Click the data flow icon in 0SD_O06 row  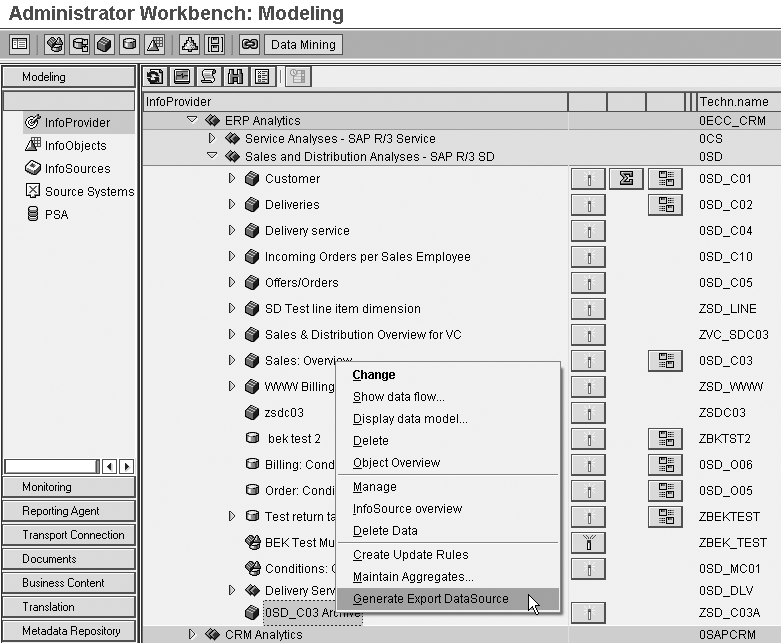click(x=665, y=464)
